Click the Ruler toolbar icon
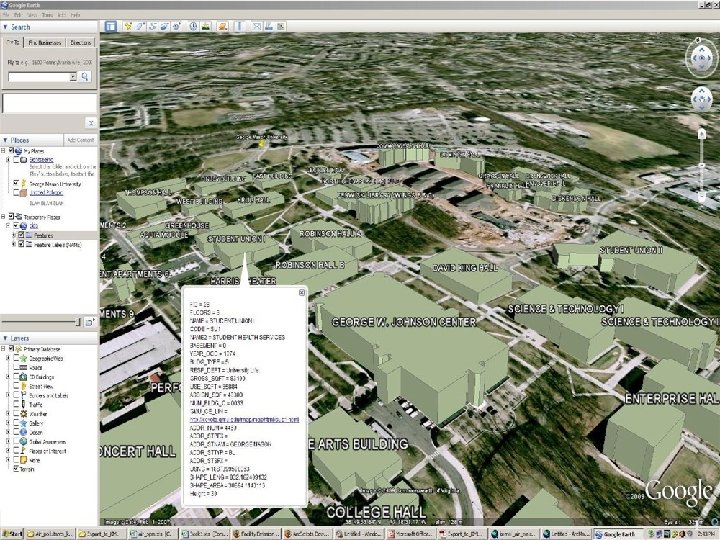The height and width of the screenshot is (540, 720). pos(239,27)
